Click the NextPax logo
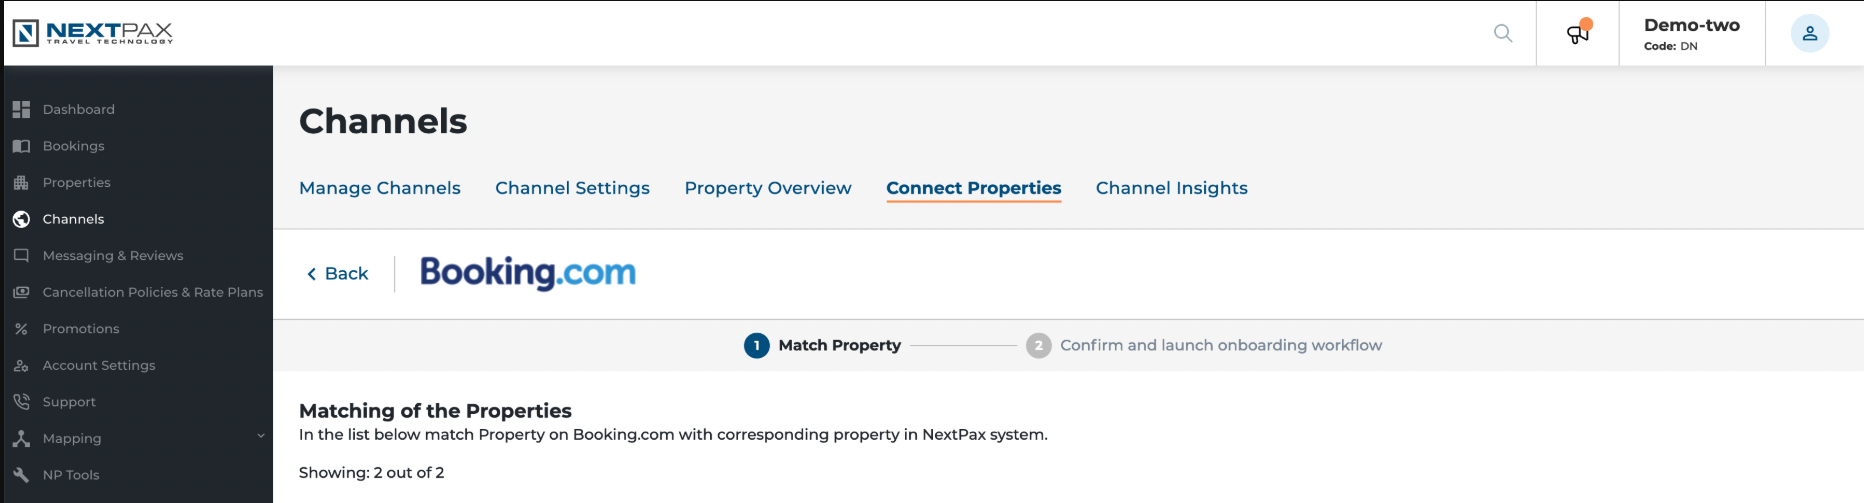The image size is (1864, 503). click(93, 33)
